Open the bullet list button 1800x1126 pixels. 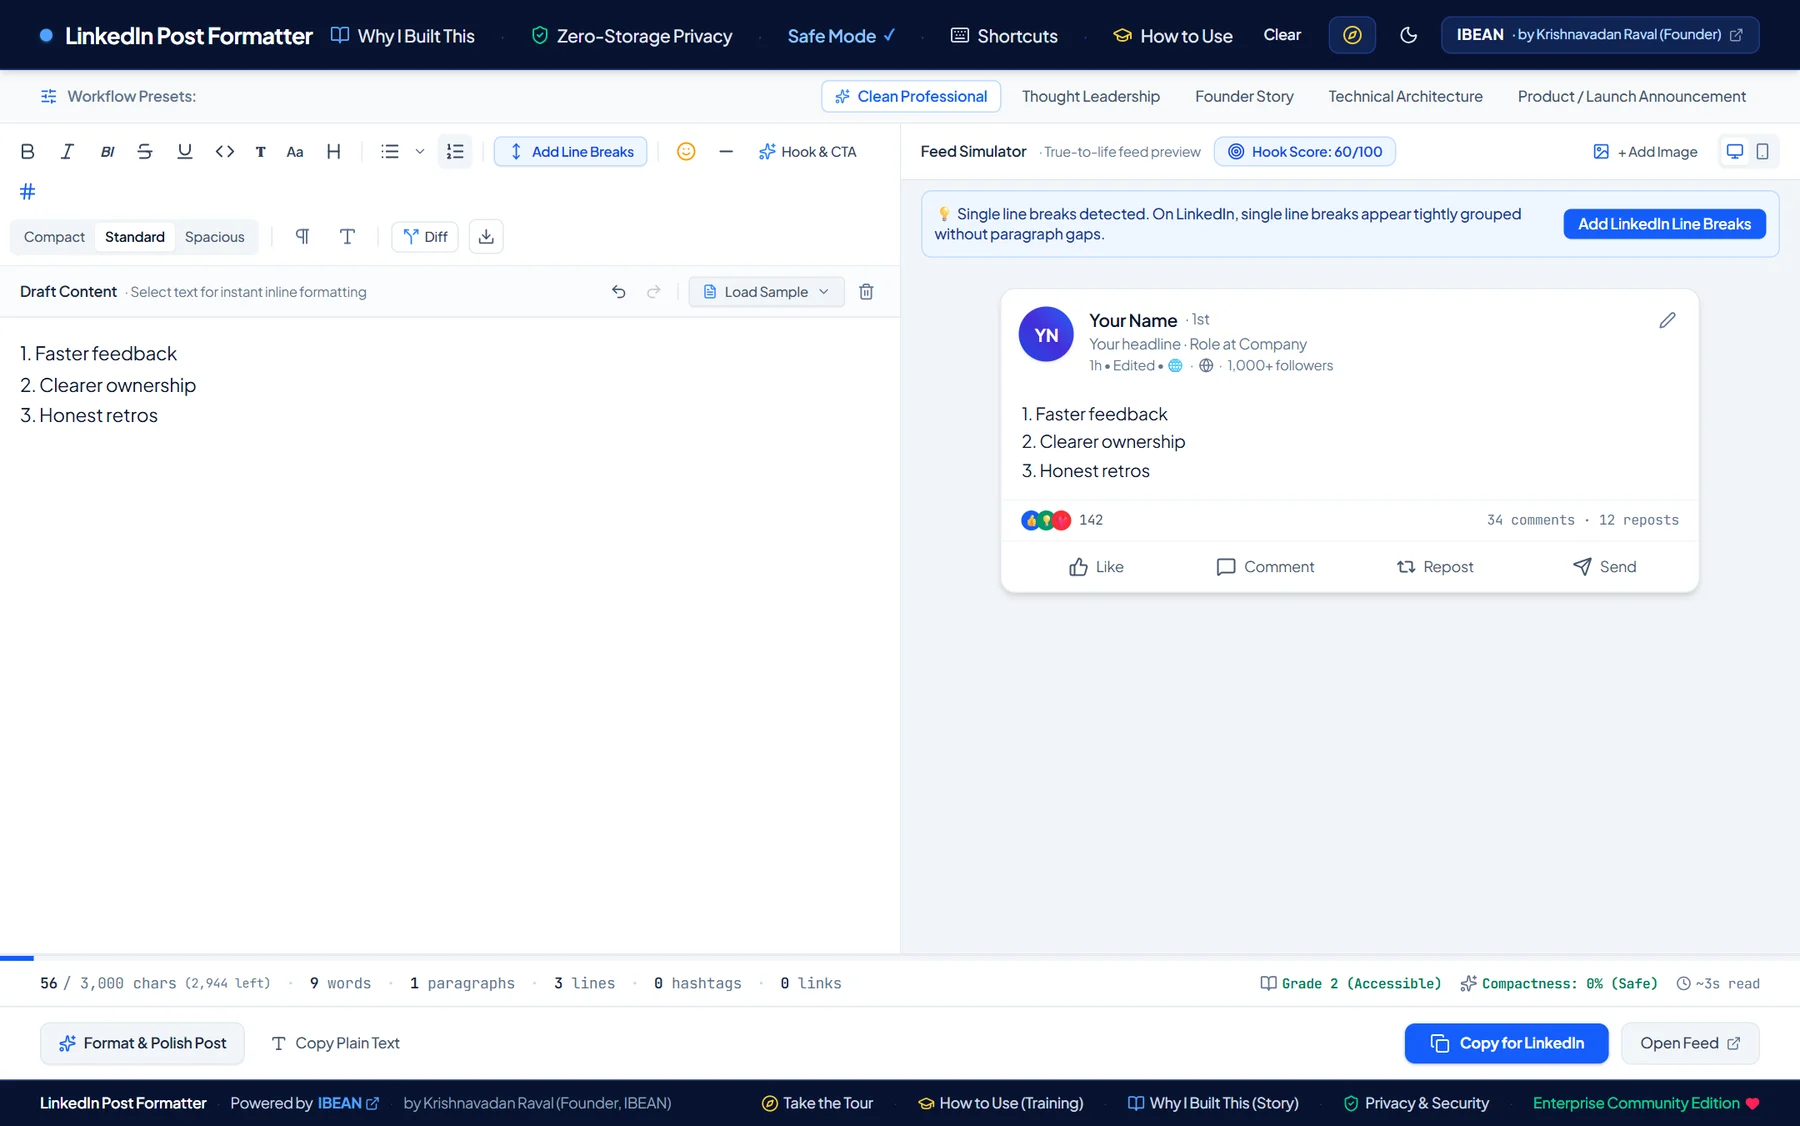pyautogui.click(x=390, y=152)
